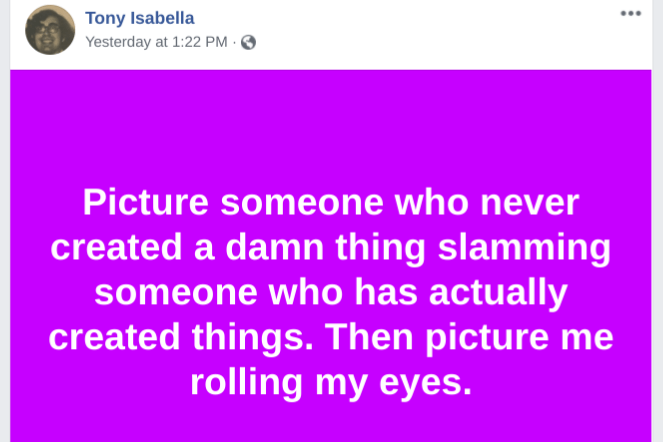The width and height of the screenshot is (663, 442).
Task: Click the word "Tony" in the author name
Action: point(106,18)
